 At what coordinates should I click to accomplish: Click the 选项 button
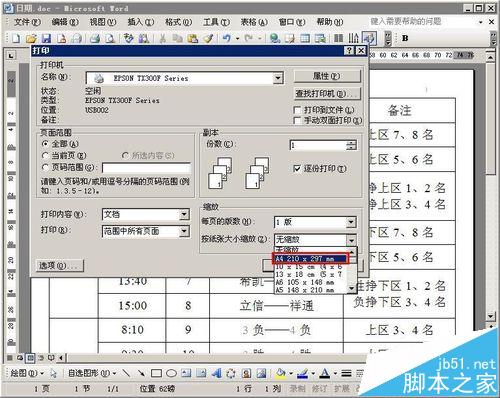point(60,265)
